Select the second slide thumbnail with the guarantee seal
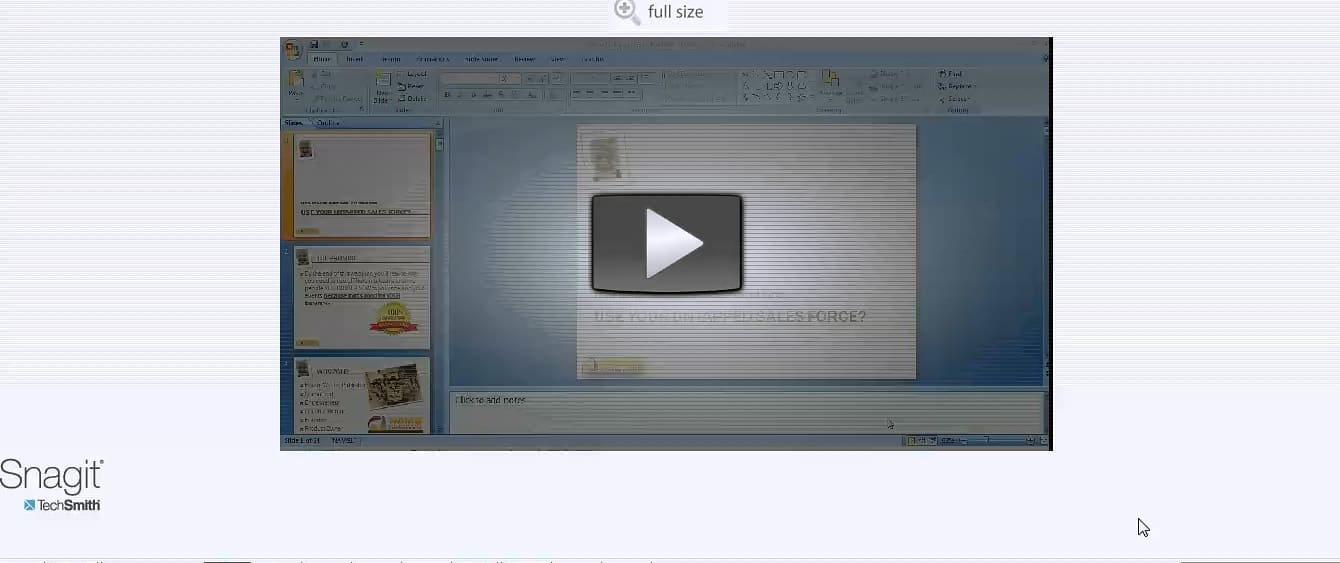The width and height of the screenshot is (1340, 563). 361,297
